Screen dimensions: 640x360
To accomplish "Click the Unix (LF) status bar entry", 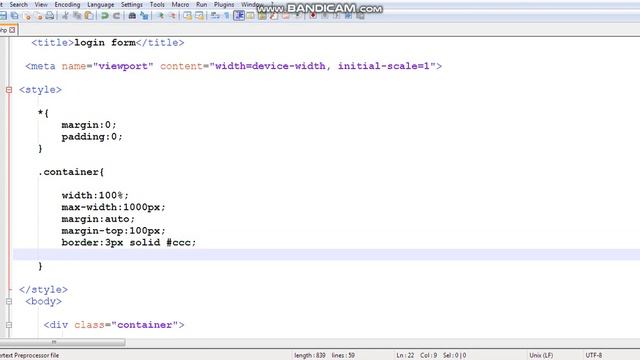I will click(541, 356).
